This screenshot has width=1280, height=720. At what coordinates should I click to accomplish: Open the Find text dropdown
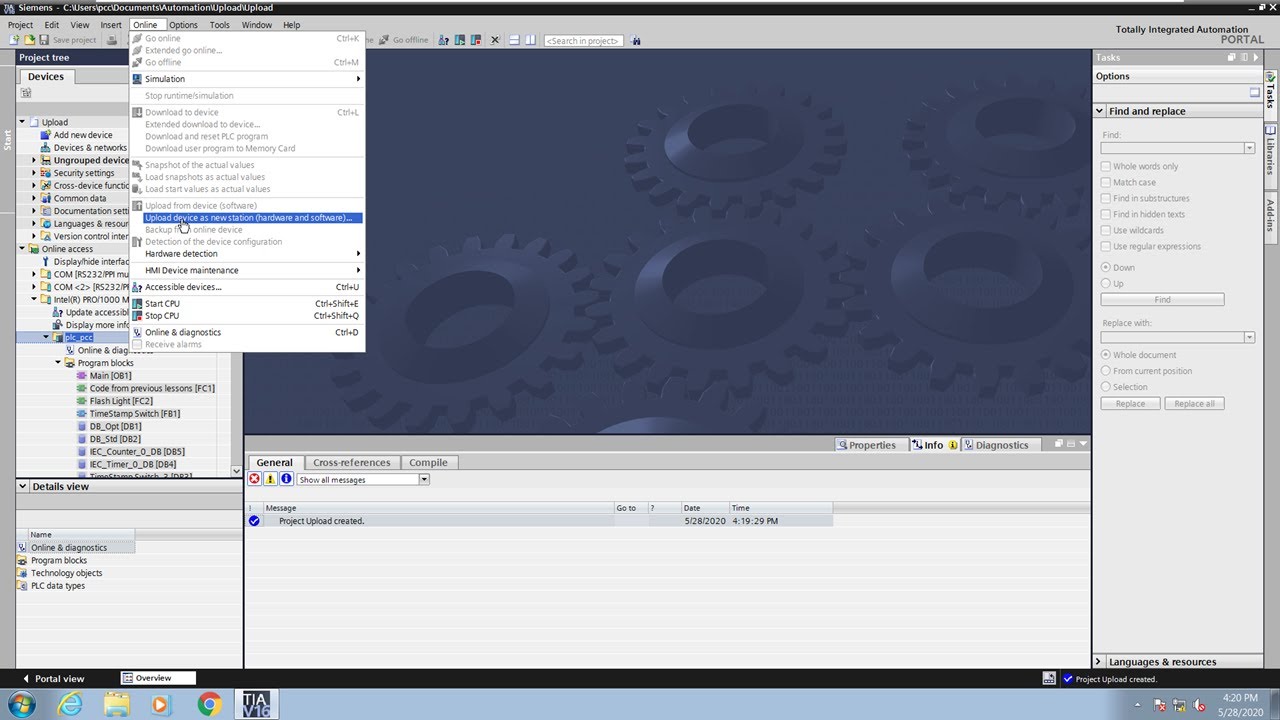pyautogui.click(x=1249, y=148)
